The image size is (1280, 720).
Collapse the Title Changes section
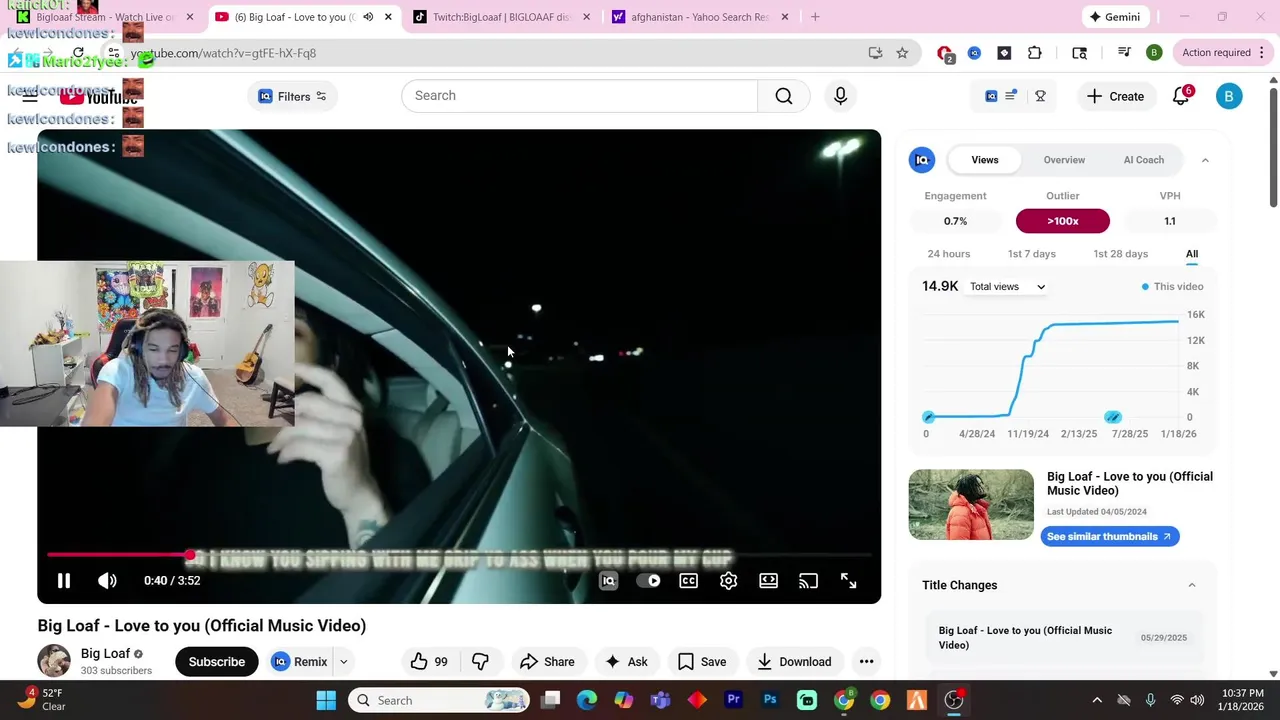[1191, 585]
